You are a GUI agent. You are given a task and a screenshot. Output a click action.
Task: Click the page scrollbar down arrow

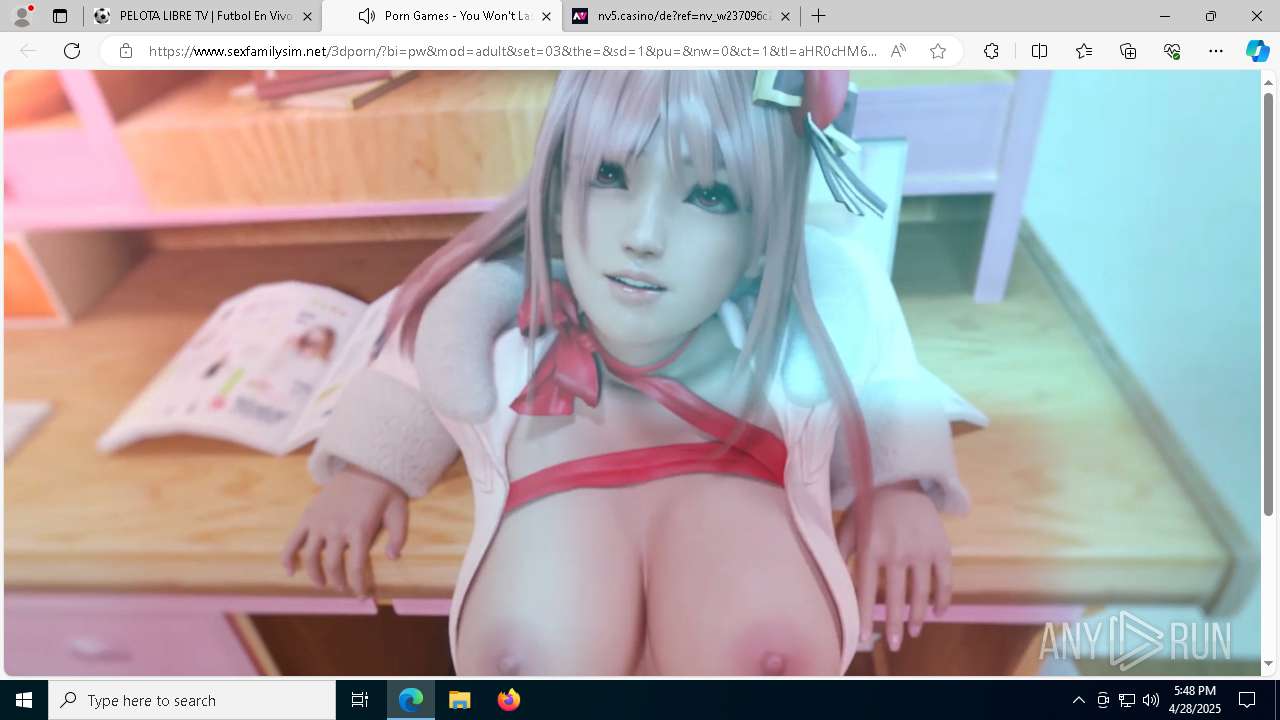pos(1269,664)
